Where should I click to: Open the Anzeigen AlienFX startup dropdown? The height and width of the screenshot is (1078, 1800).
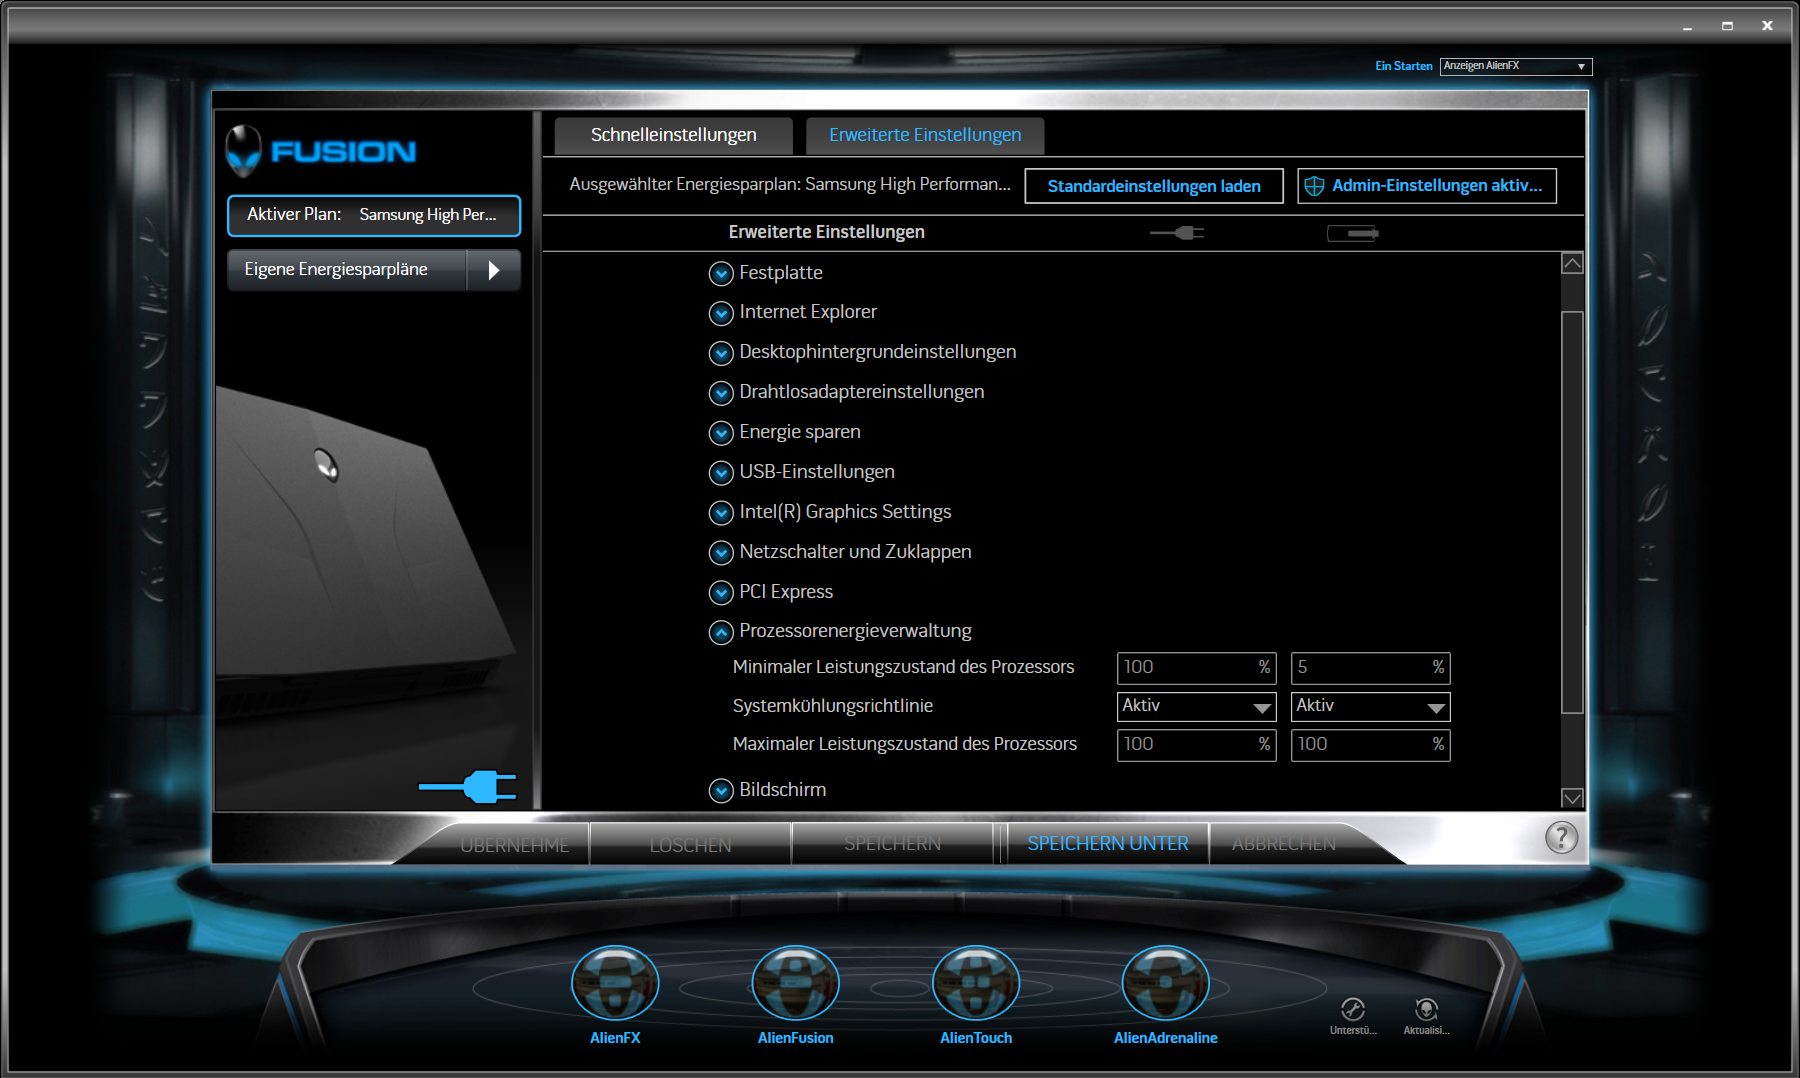(1515, 66)
